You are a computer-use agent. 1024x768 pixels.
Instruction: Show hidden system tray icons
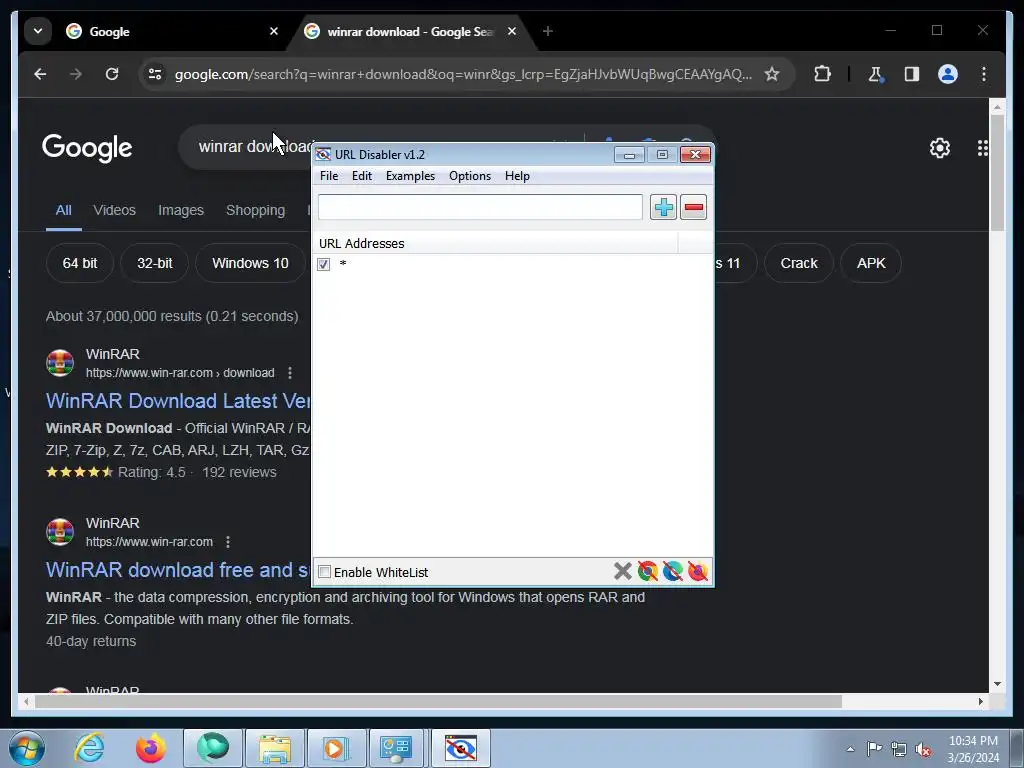(x=850, y=749)
